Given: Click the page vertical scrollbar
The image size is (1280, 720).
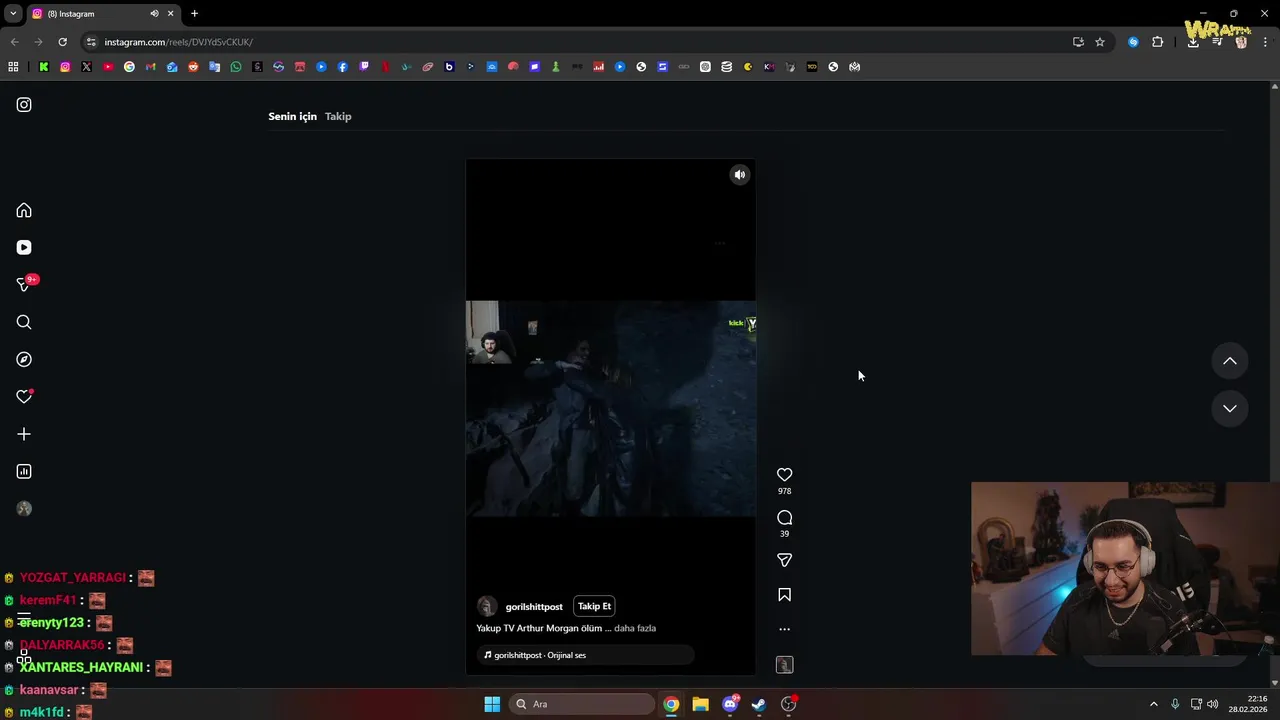Looking at the screenshot, I should click(1274, 385).
